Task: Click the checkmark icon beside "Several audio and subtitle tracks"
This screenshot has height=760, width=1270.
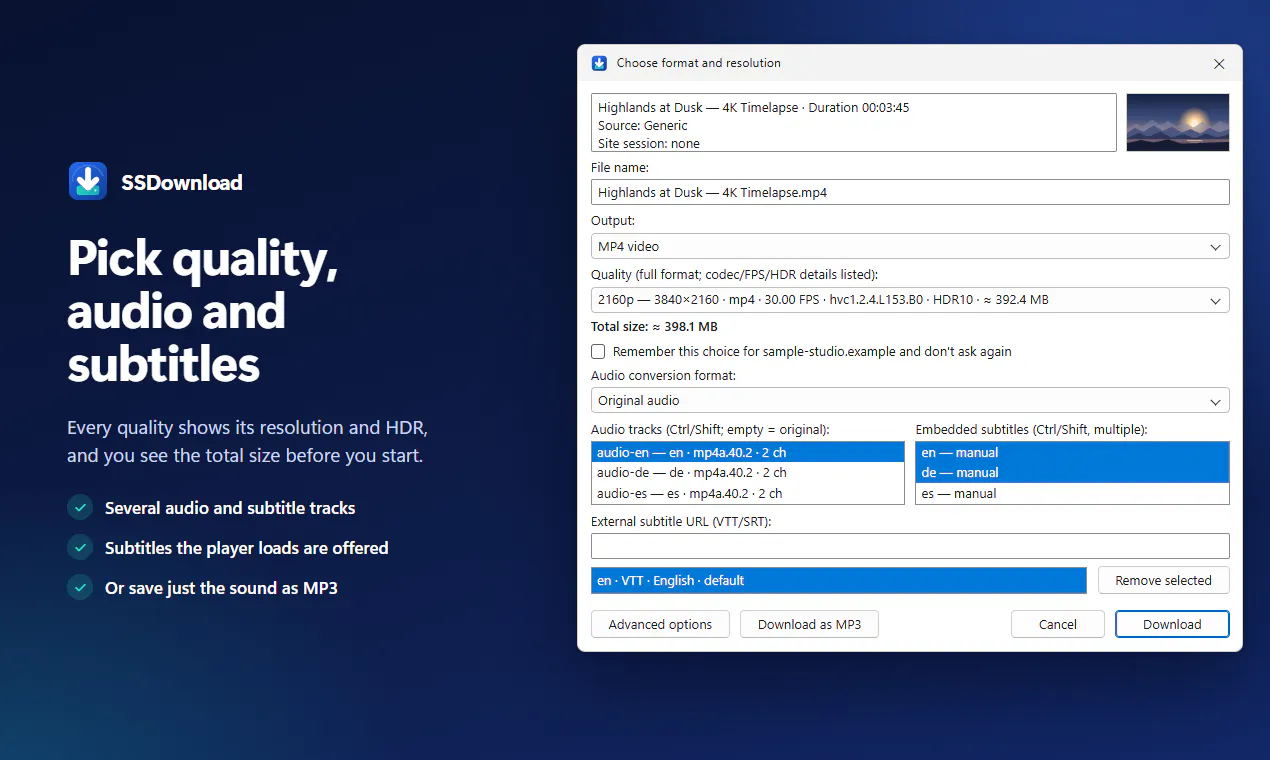Action: tap(80, 508)
